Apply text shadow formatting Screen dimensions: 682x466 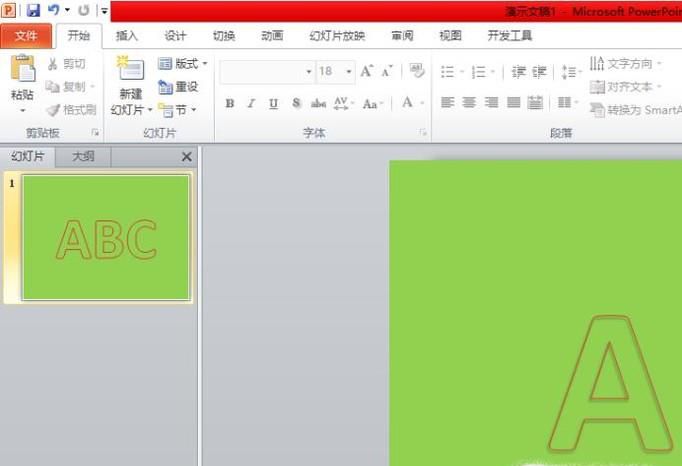tap(297, 103)
